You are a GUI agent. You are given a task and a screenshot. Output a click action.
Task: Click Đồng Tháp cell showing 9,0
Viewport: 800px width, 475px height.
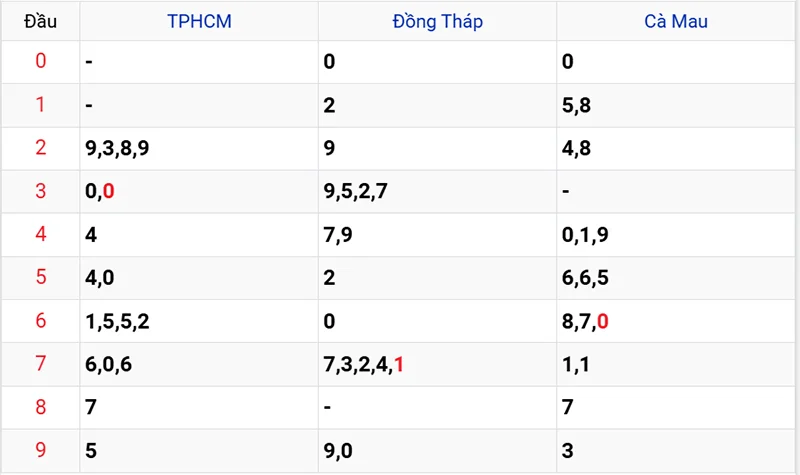coord(338,450)
